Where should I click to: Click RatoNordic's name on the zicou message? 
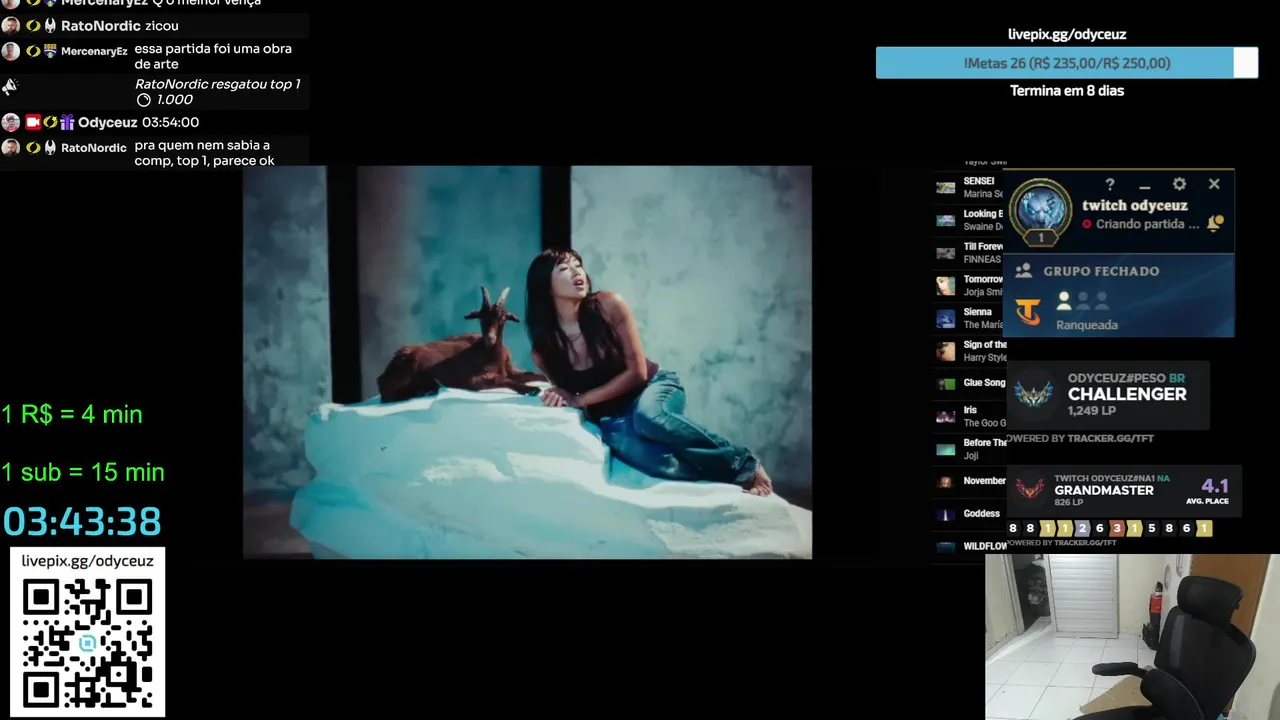pyautogui.click(x=101, y=26)
